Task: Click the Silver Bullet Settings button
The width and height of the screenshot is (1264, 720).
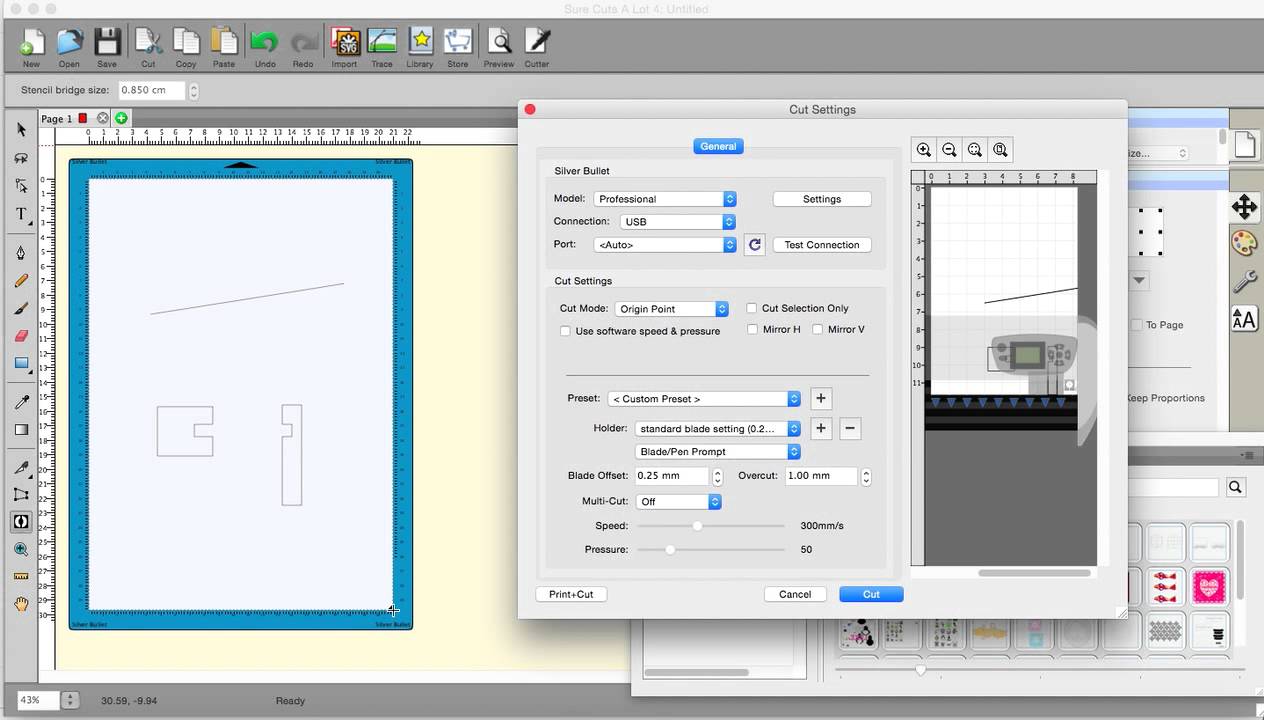Action: [x=822, y=199]
